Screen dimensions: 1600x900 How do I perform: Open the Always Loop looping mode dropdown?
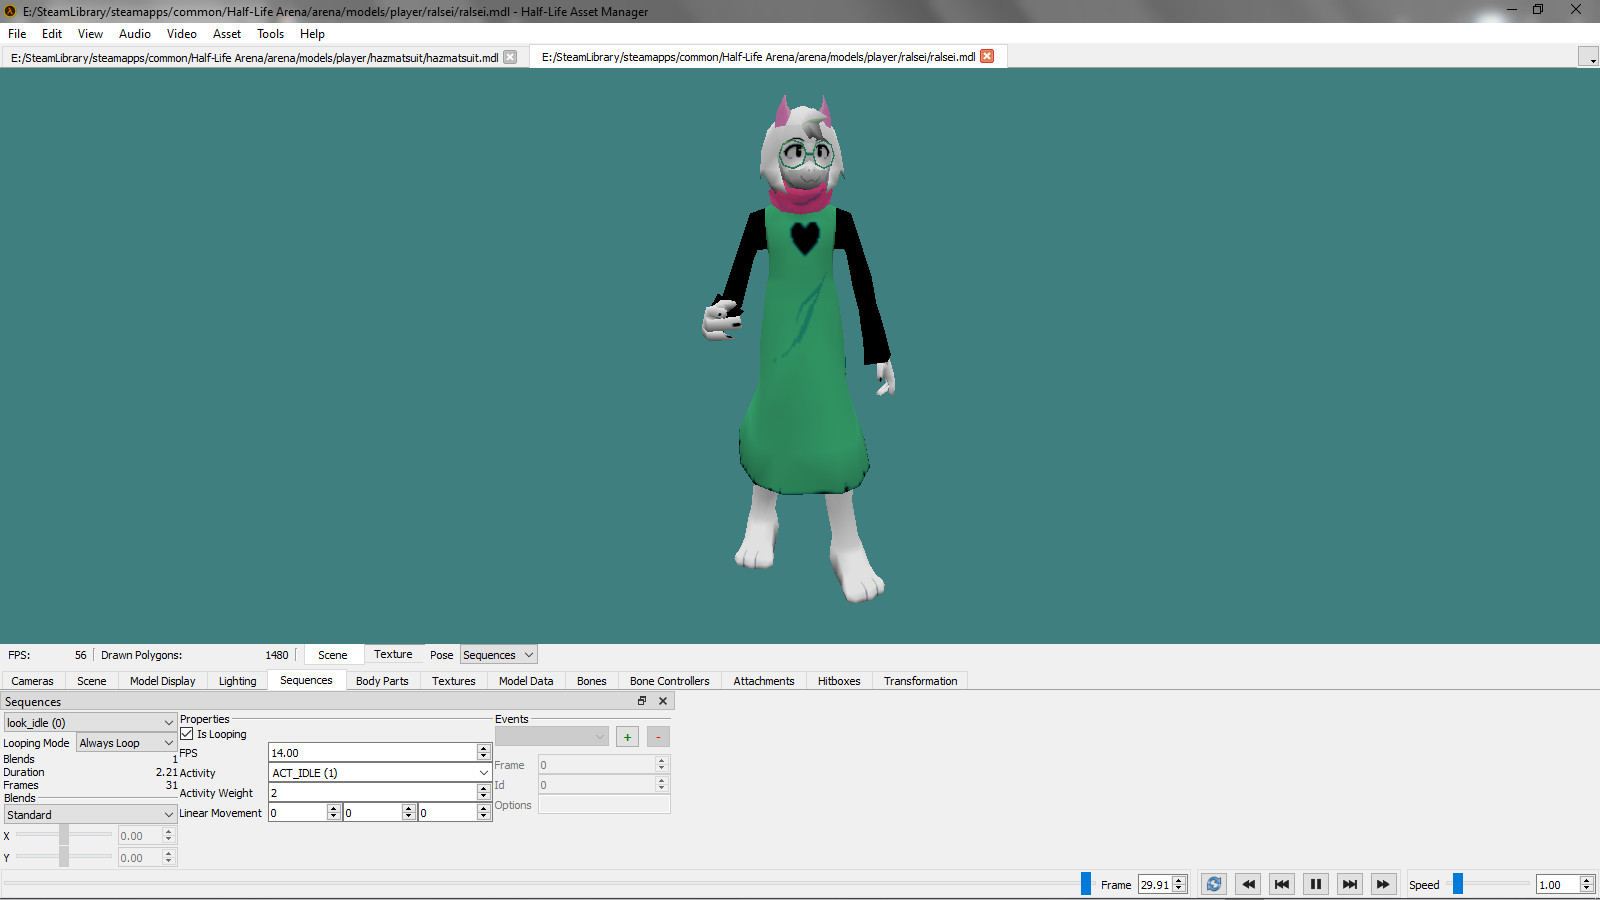(x=126, y=743)
